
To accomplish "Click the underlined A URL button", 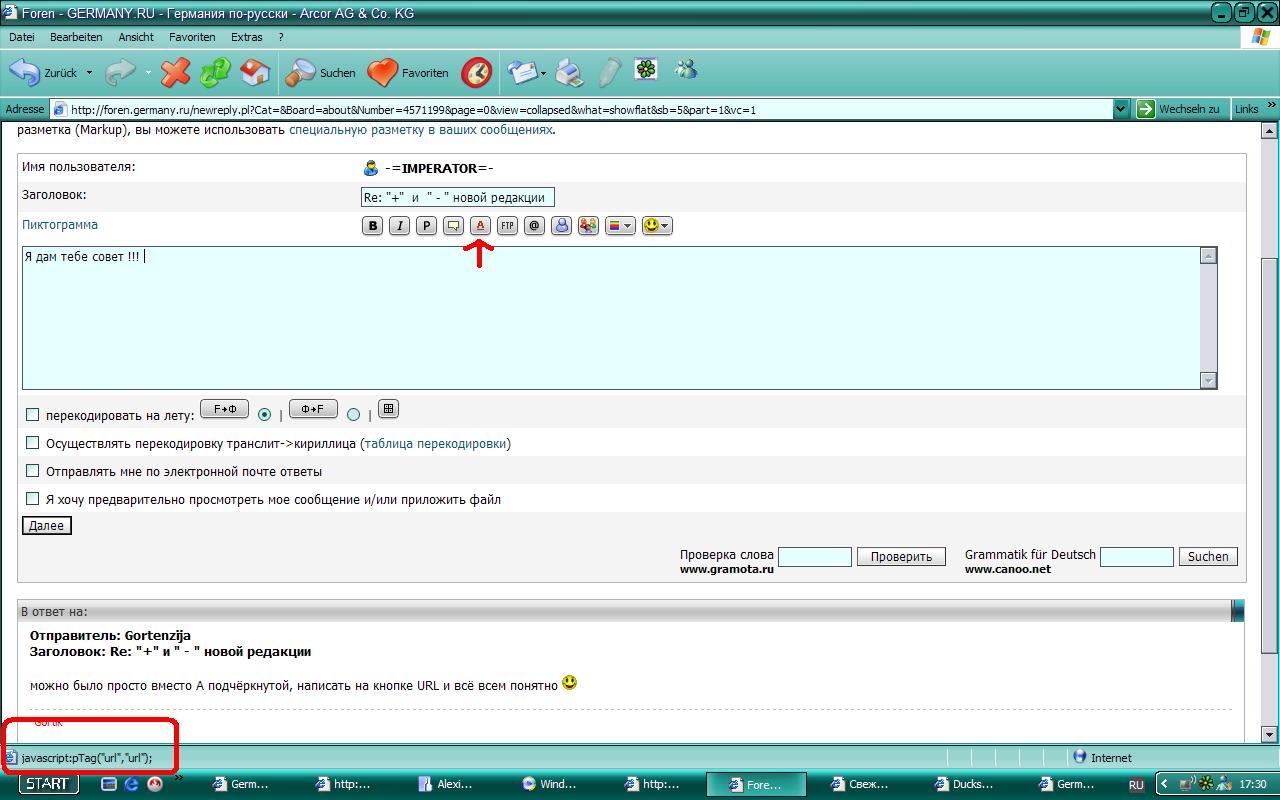I will pos(480,226).
